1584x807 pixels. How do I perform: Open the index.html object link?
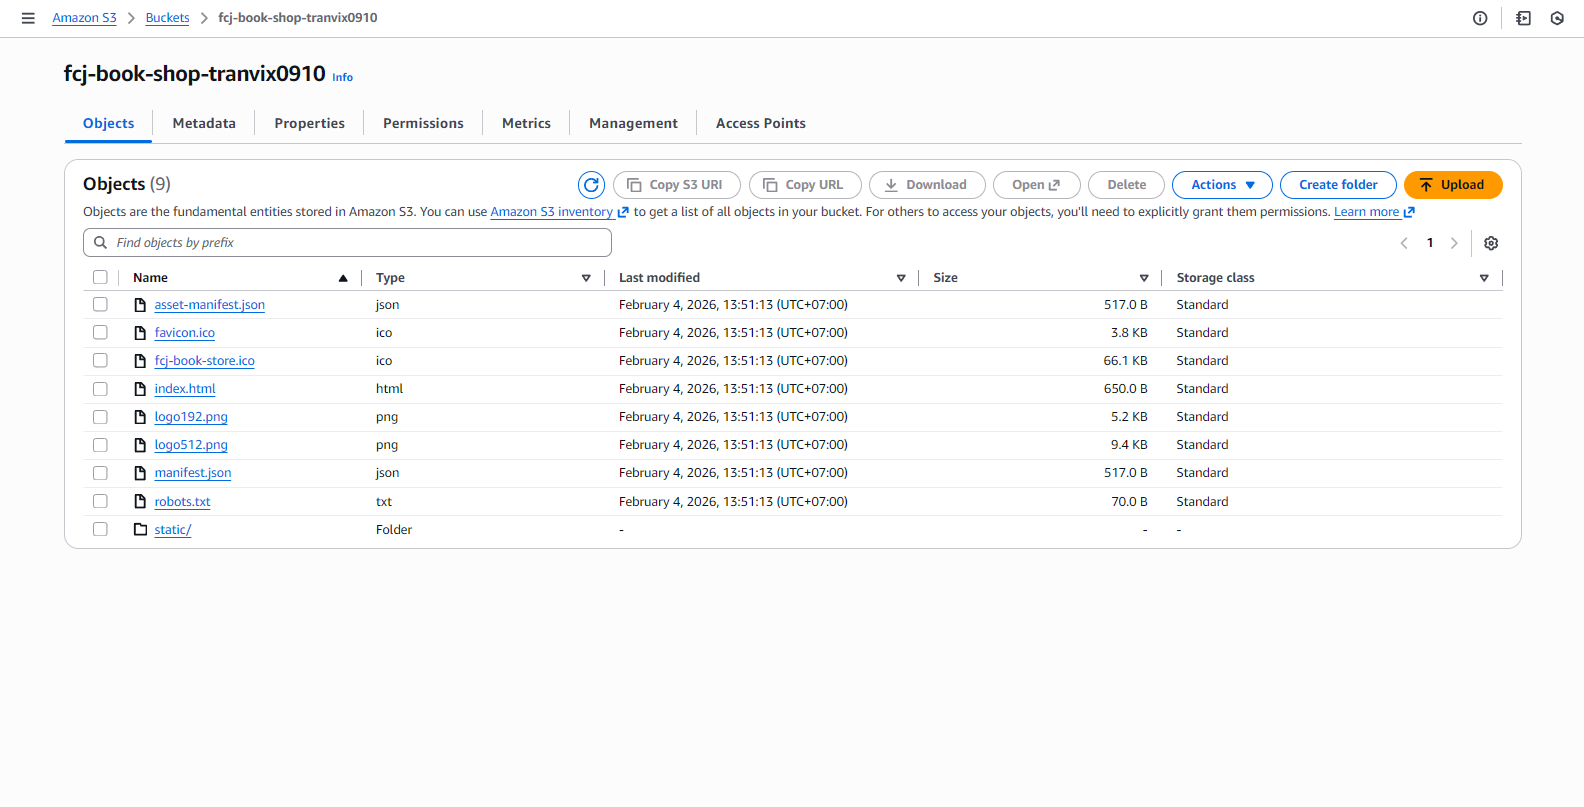[x=185, y=389]
